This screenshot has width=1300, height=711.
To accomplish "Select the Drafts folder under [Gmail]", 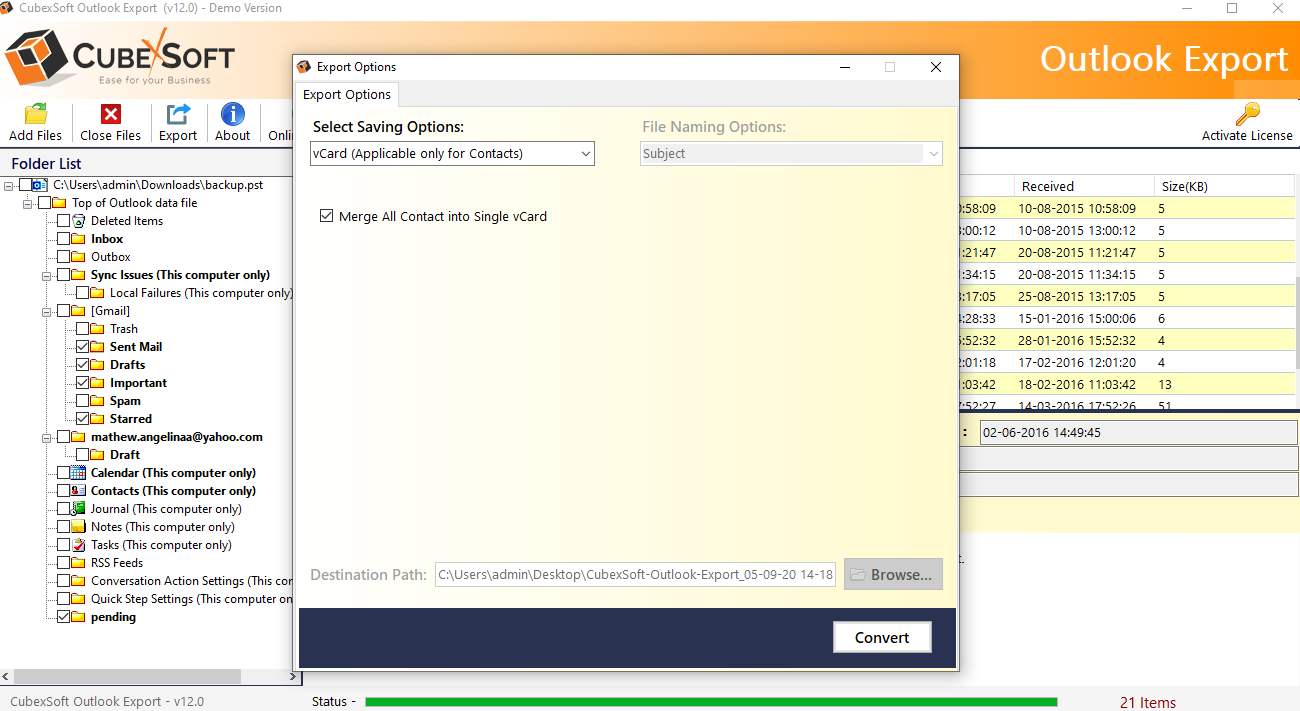I will click(128, 365).
